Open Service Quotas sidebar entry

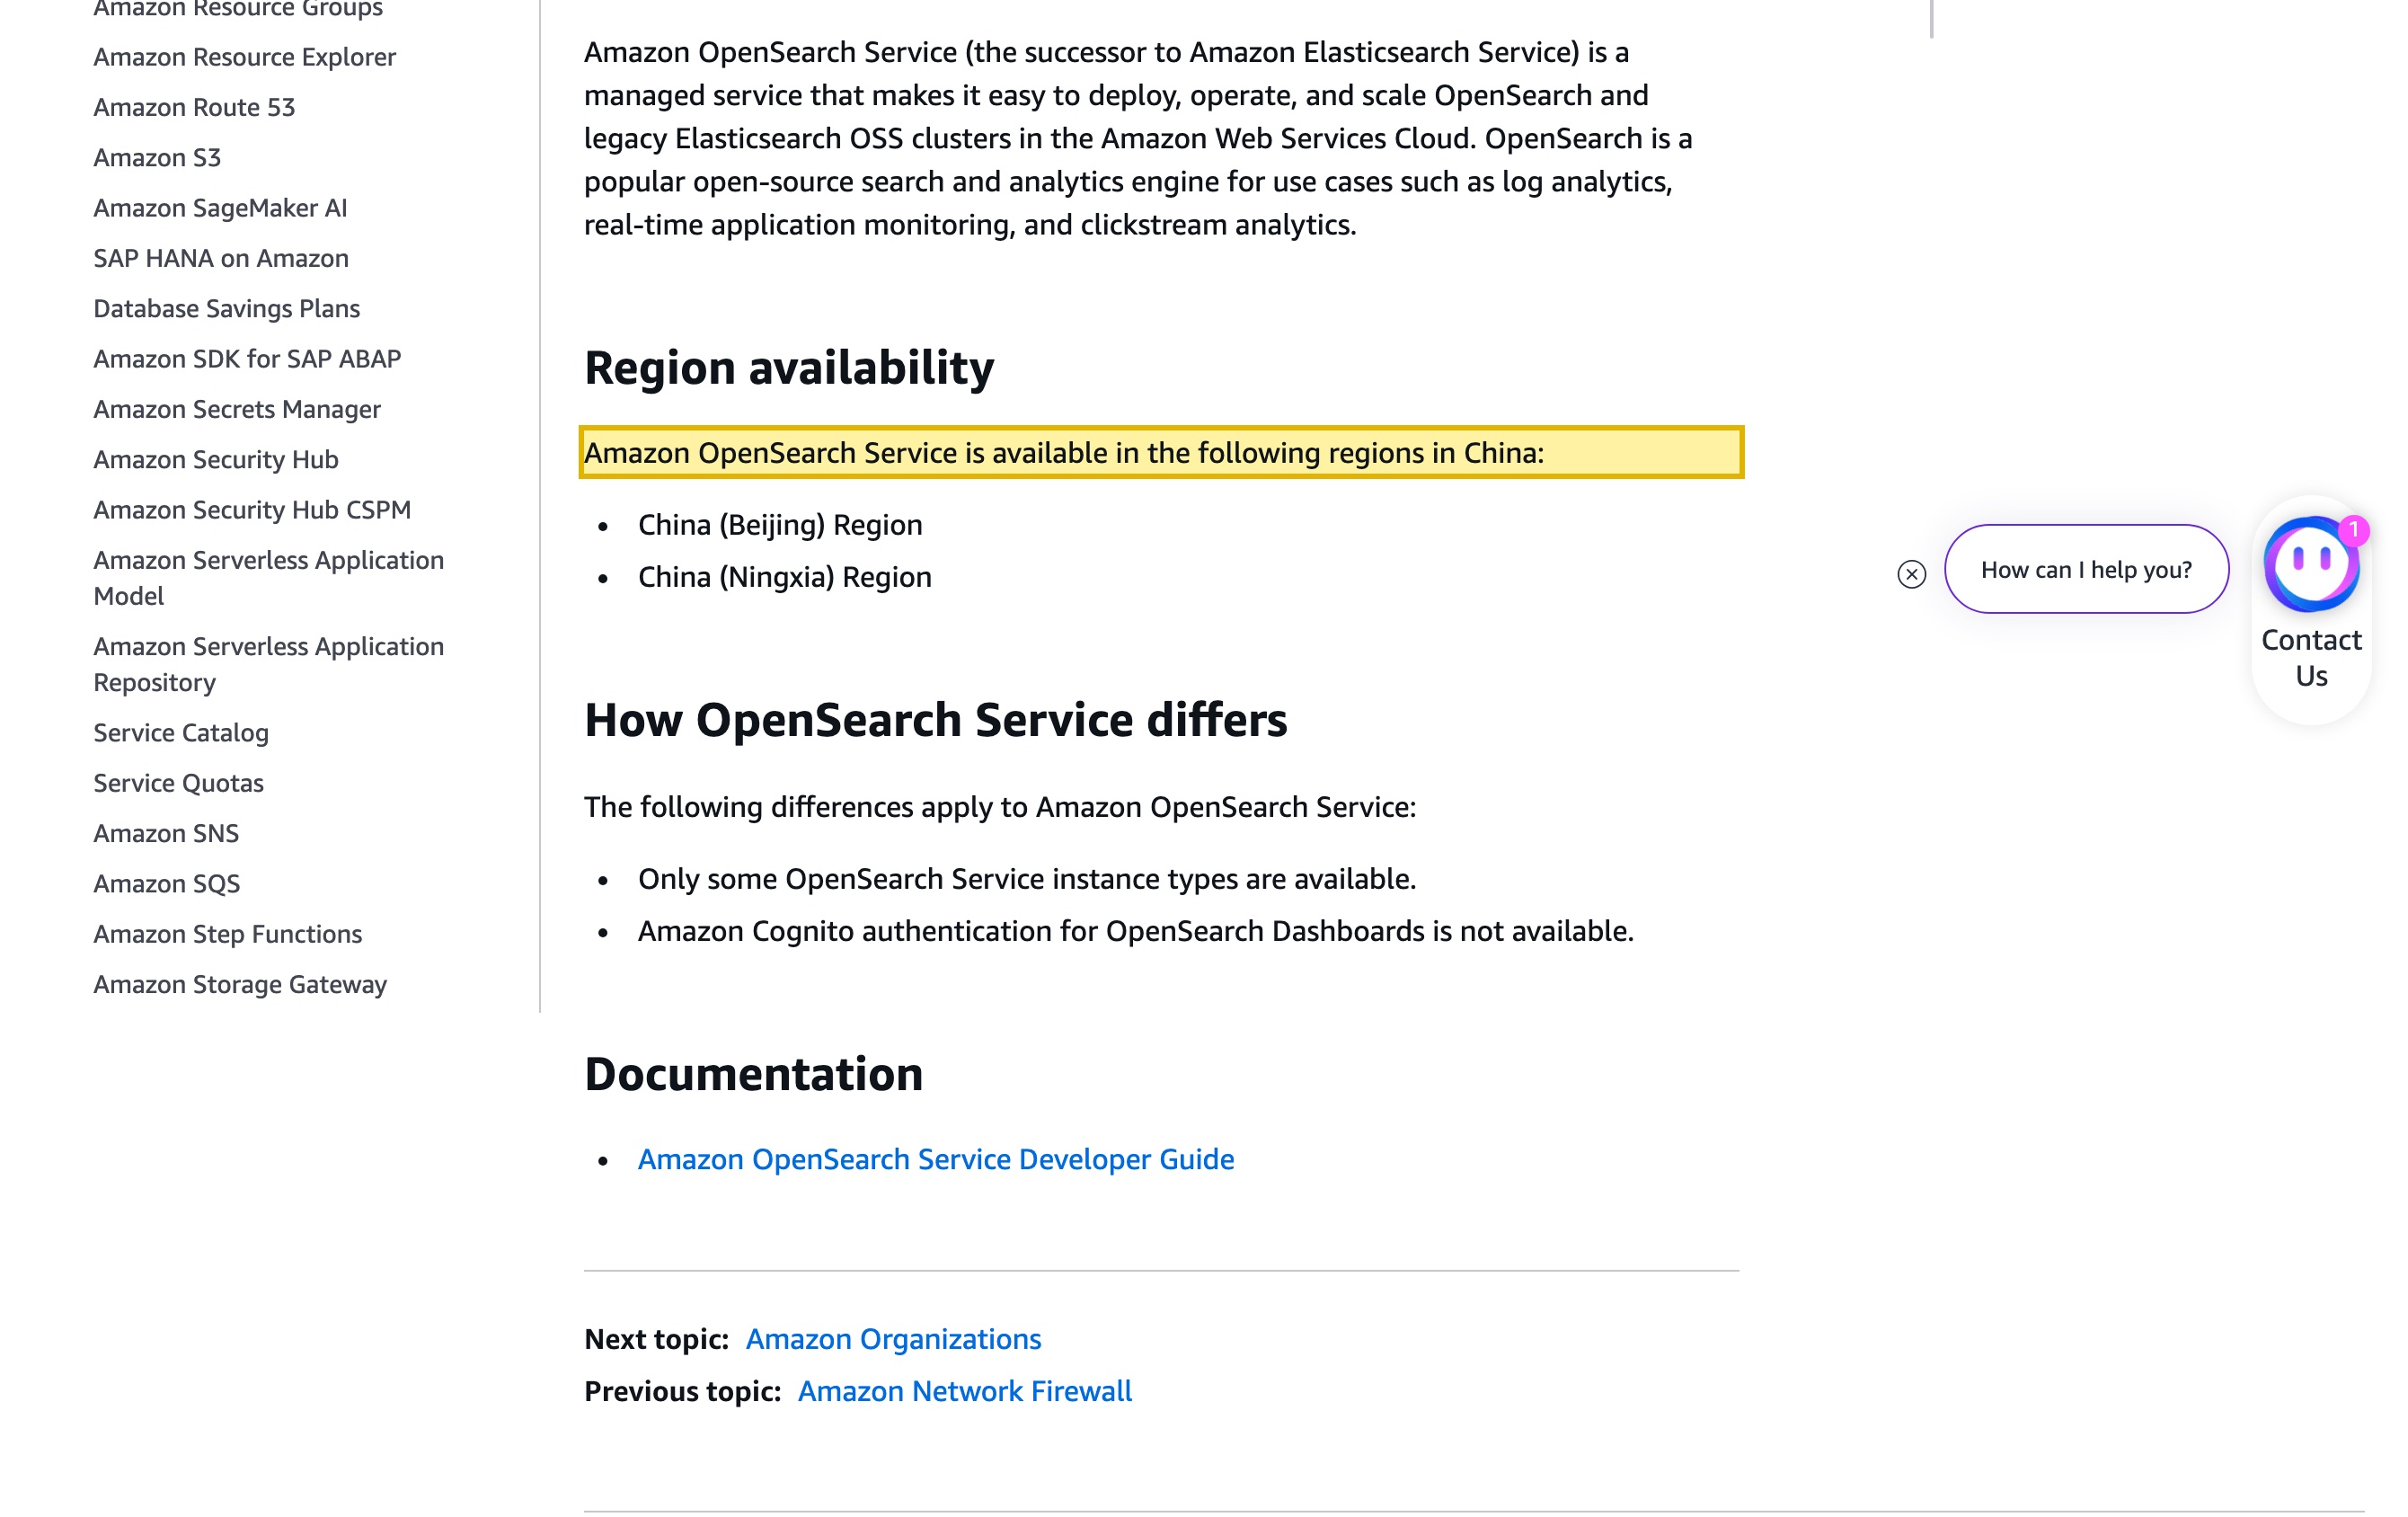pyautogui.click(x=179, y=783)
